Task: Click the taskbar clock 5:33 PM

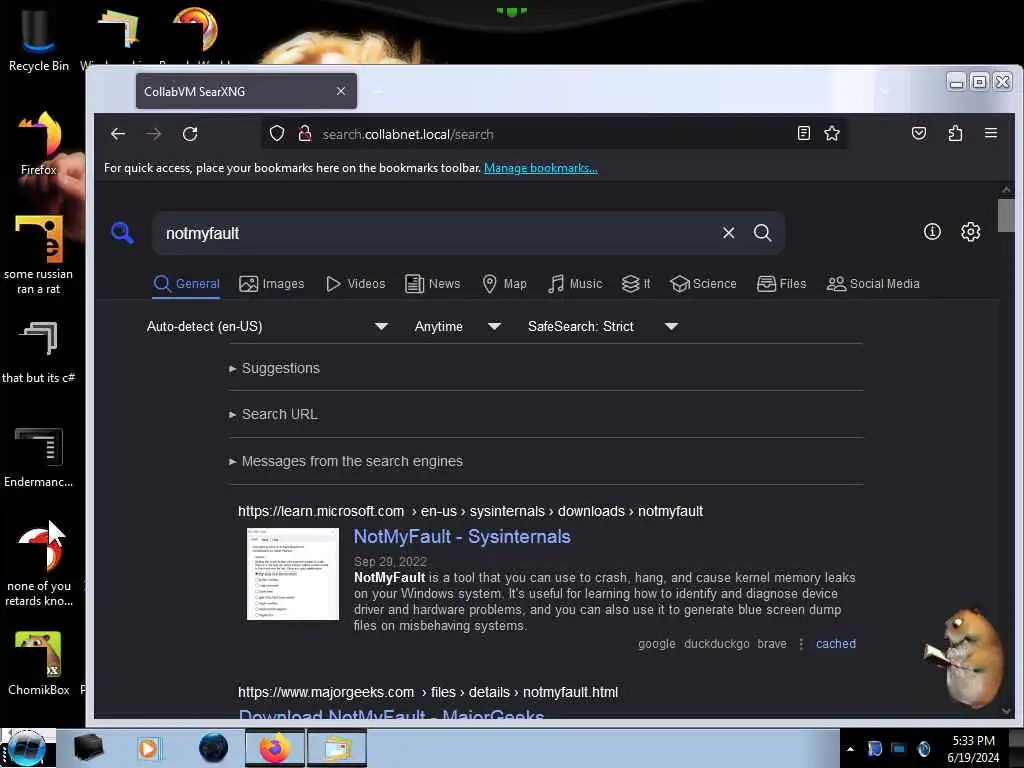Action: (973, 748)
